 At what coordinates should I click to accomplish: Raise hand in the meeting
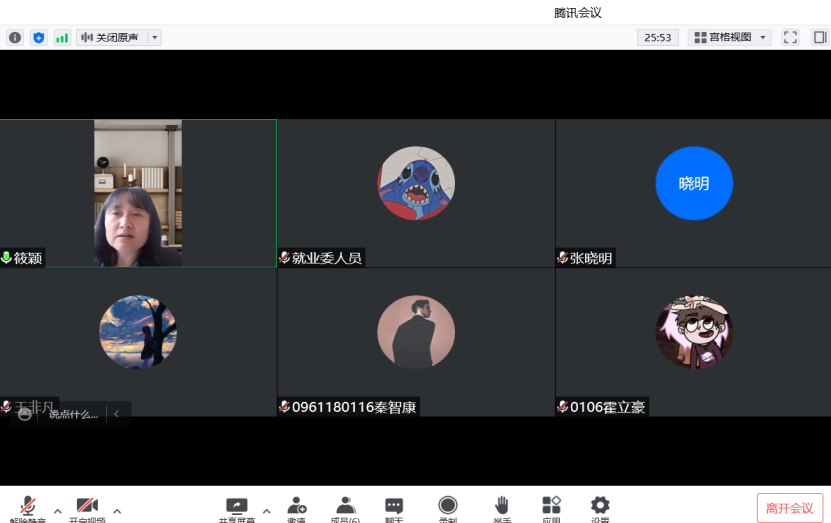tap(502, 506)
